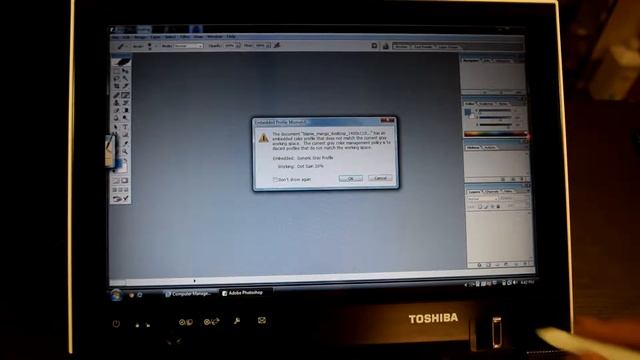The image size is (640, 360).
Task: Switch to Quick Mask mode in toolbox
Action: click(125, 180)
